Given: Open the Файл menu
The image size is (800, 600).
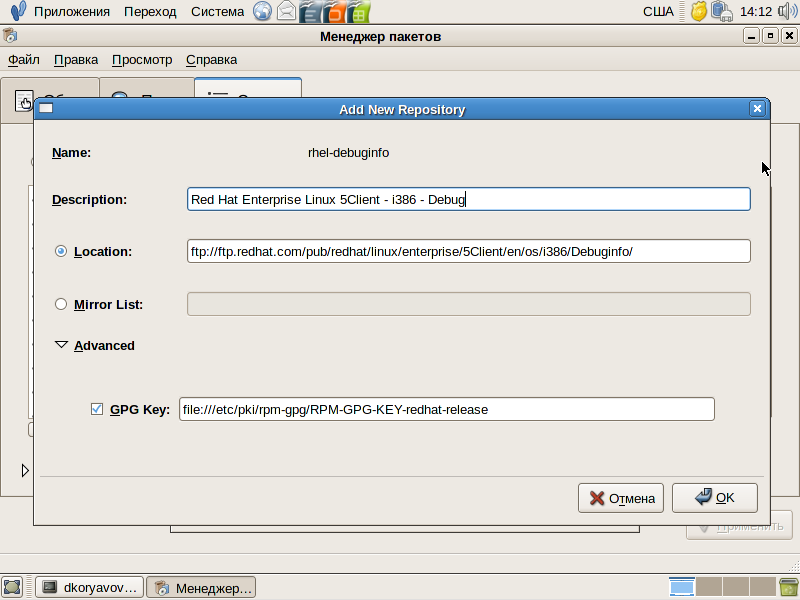Looking at the screenshot, I should (24, 59).
